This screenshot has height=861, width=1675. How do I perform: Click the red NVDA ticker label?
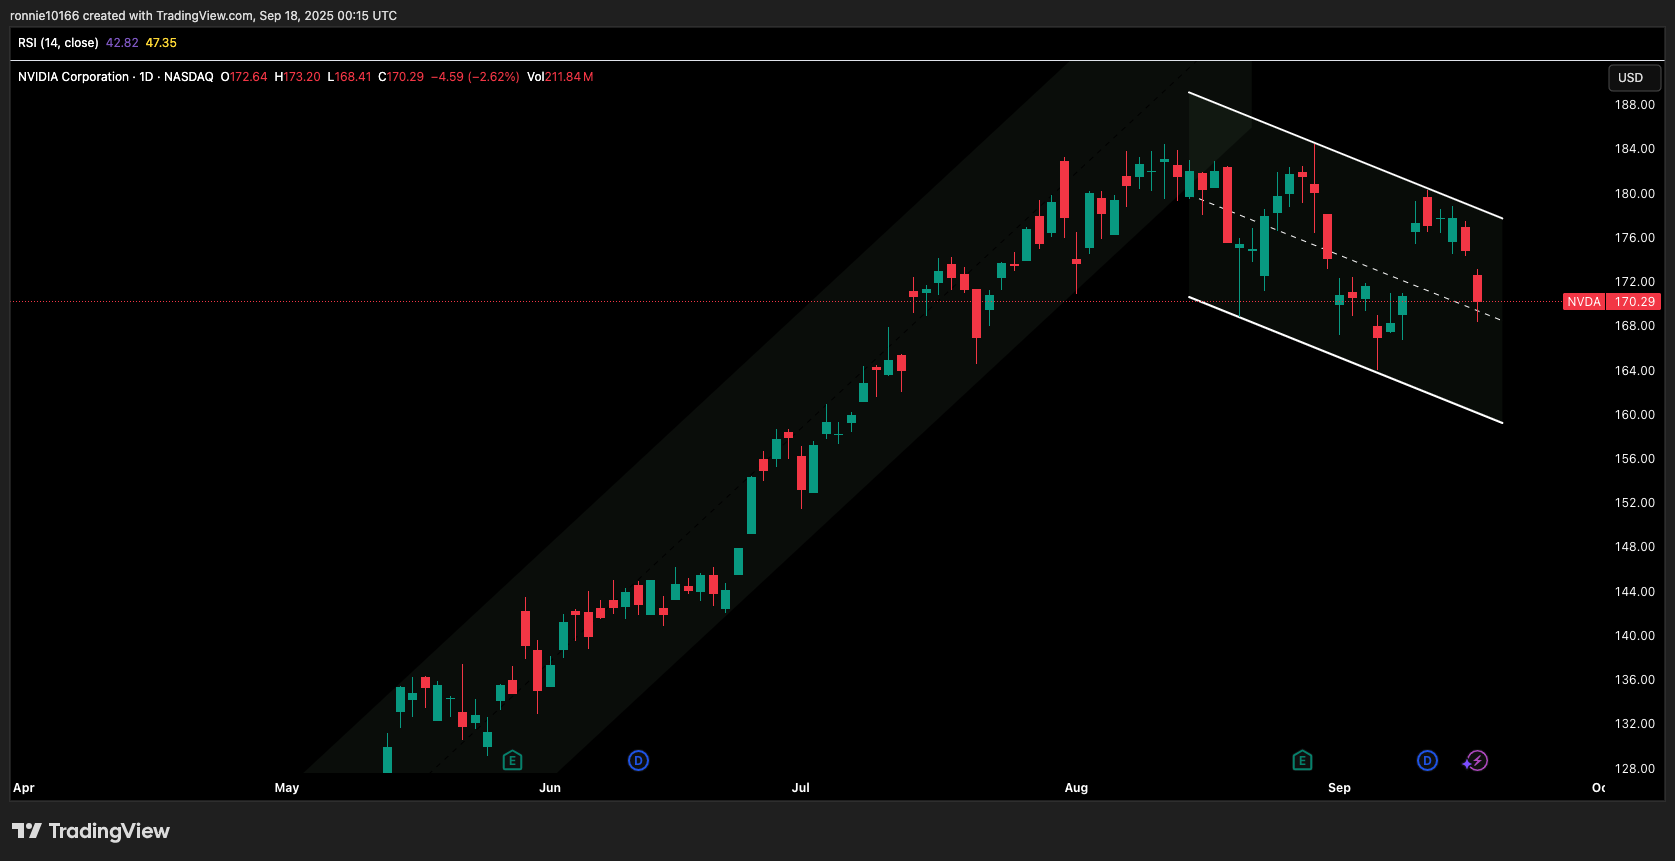[x=1584, y=301]
